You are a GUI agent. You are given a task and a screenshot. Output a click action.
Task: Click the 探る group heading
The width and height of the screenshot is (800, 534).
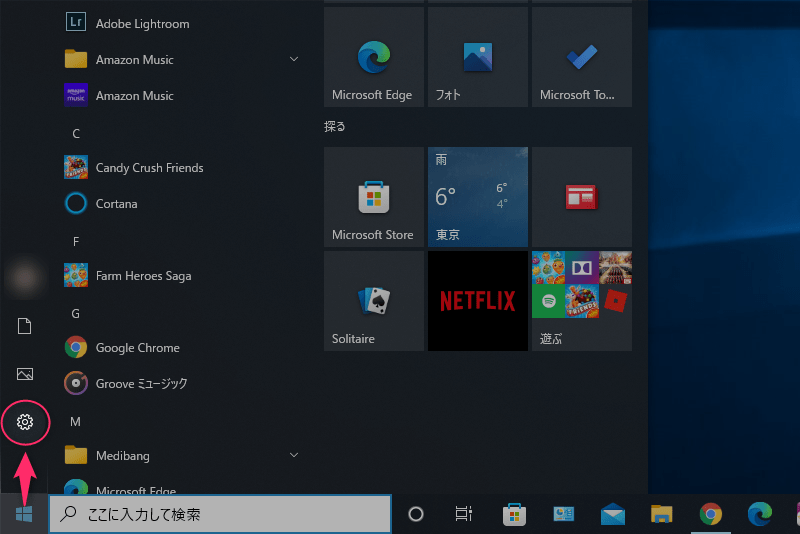click(335, 126)
